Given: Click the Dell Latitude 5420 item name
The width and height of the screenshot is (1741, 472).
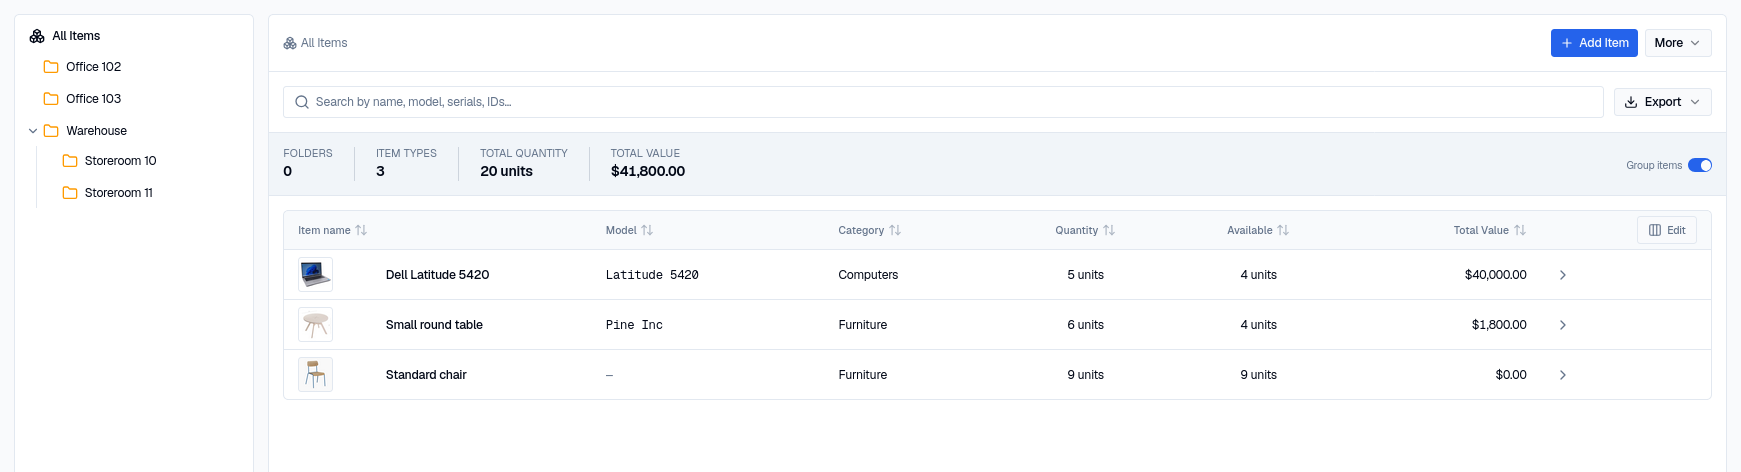Looking at the screenshot, I should tap(437, 275).
